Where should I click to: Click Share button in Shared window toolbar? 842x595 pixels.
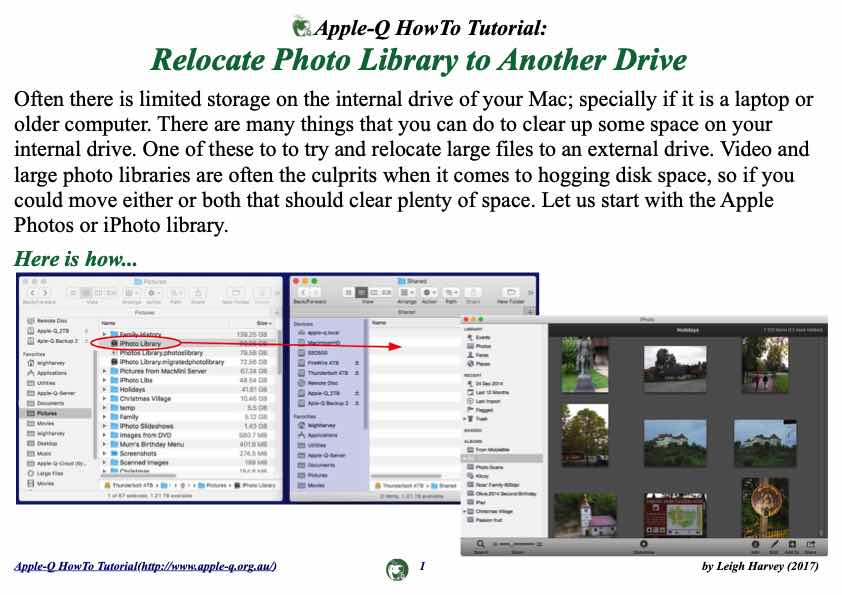pos(473,292)
